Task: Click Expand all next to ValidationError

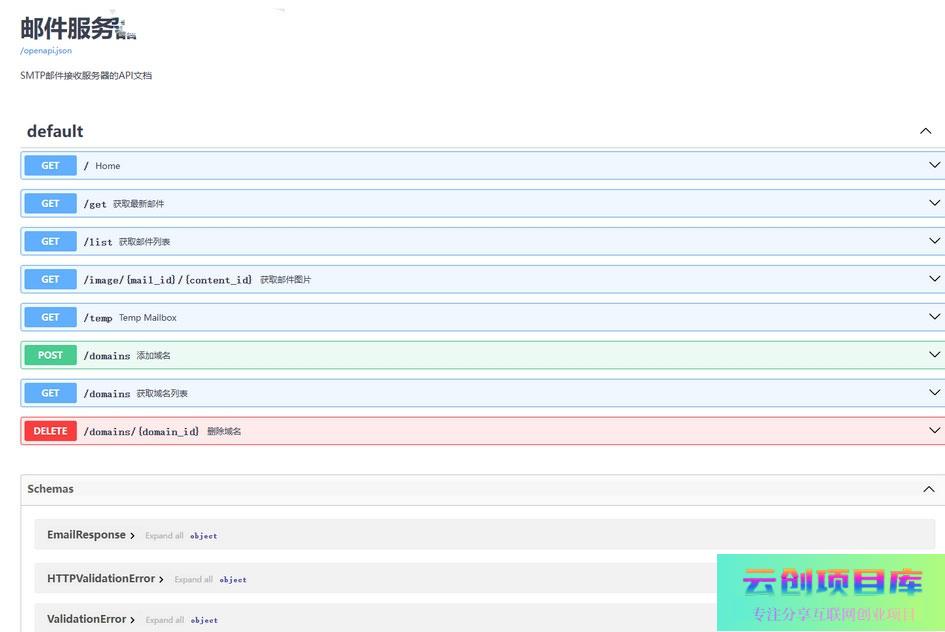Action: [164, 620]
